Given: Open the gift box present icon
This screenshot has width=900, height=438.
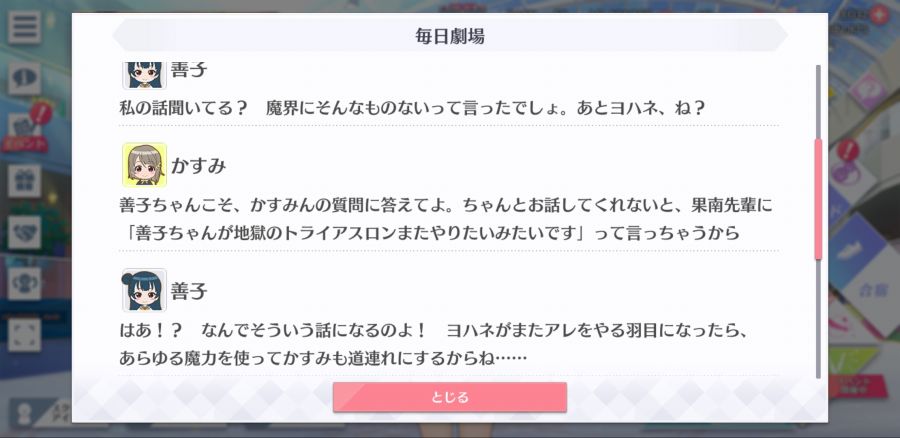Looking at the screenshot, I should 24,181.
